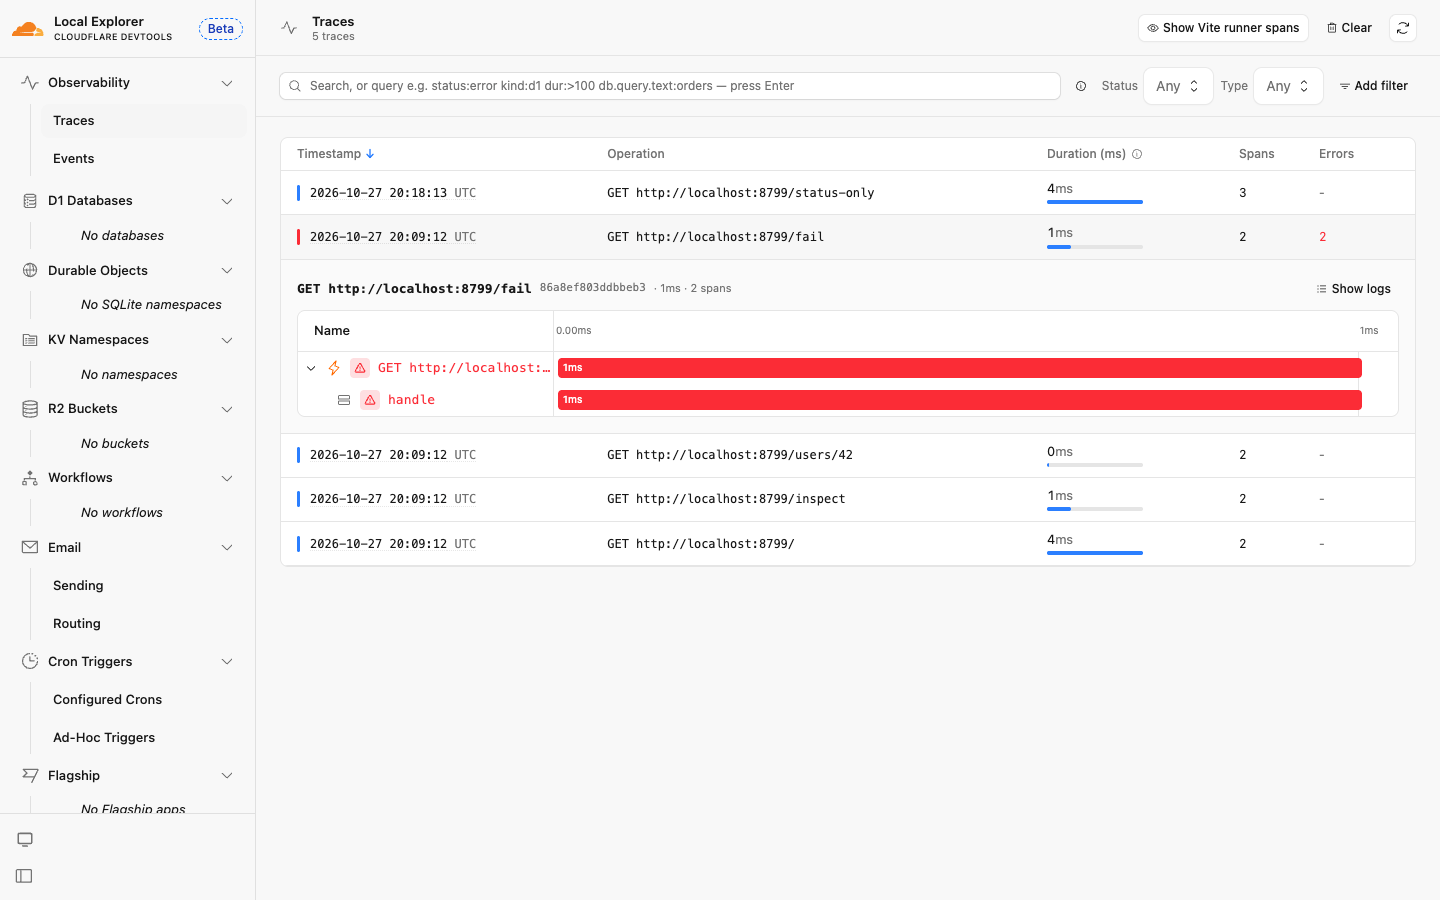Collapse the Observability section chevron
1440x900 pixels.
[x=227, y=83]
